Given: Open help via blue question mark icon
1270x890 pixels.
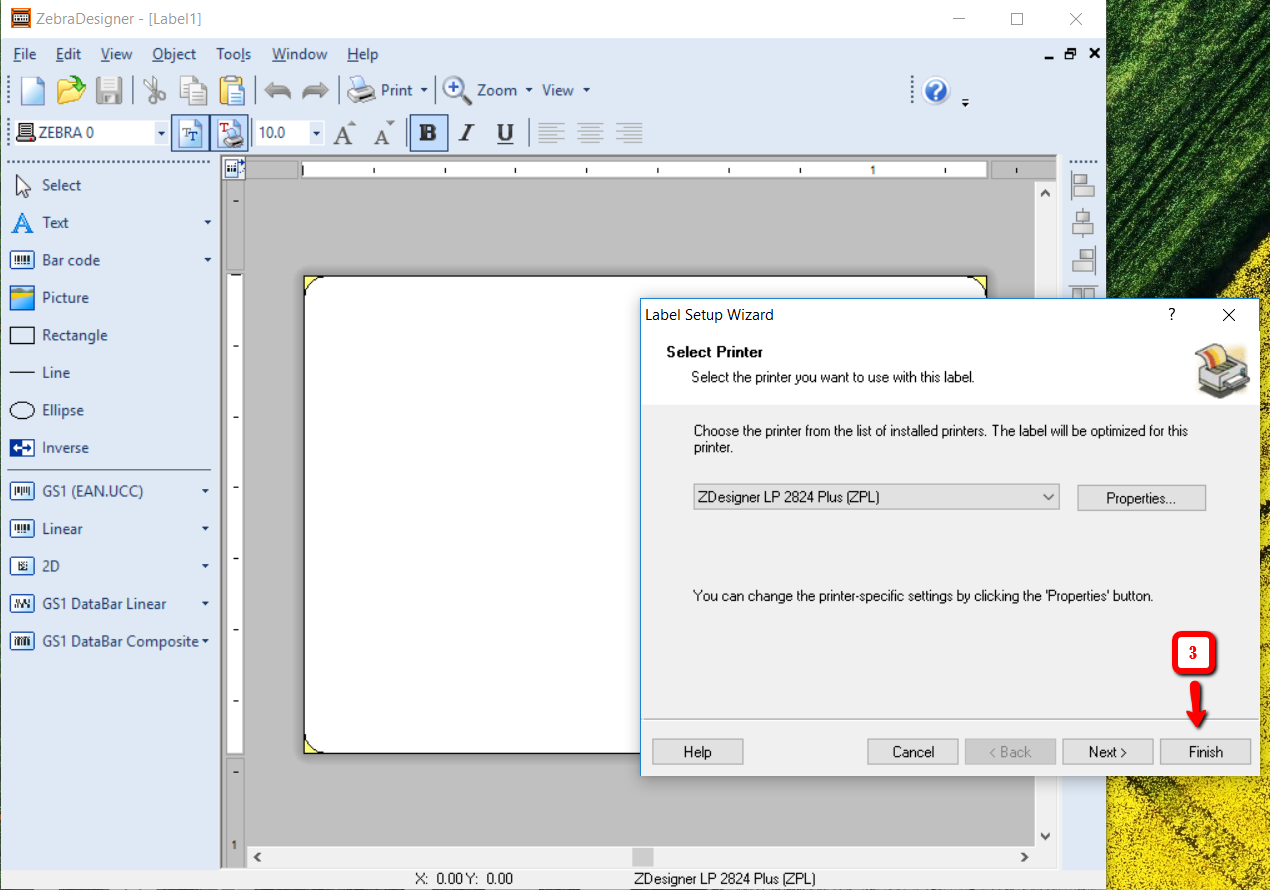Looking at the screenshot, I should pos(936,91).
